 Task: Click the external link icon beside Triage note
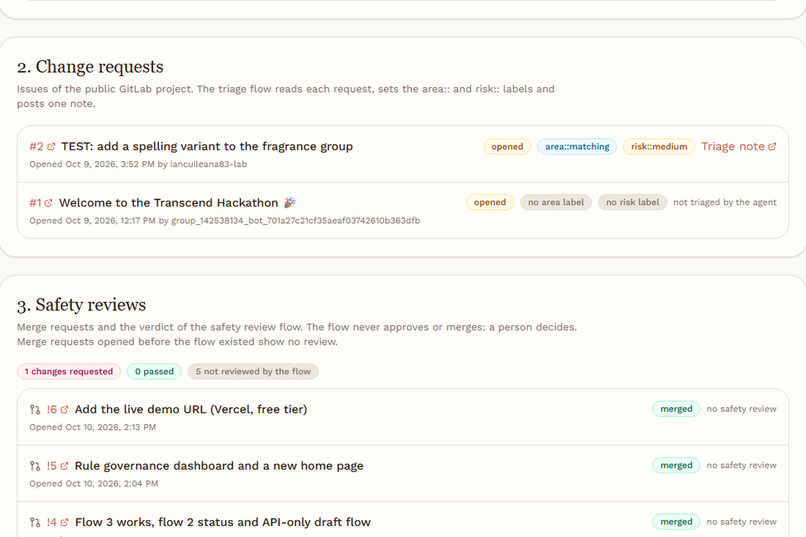click(772, 146)
